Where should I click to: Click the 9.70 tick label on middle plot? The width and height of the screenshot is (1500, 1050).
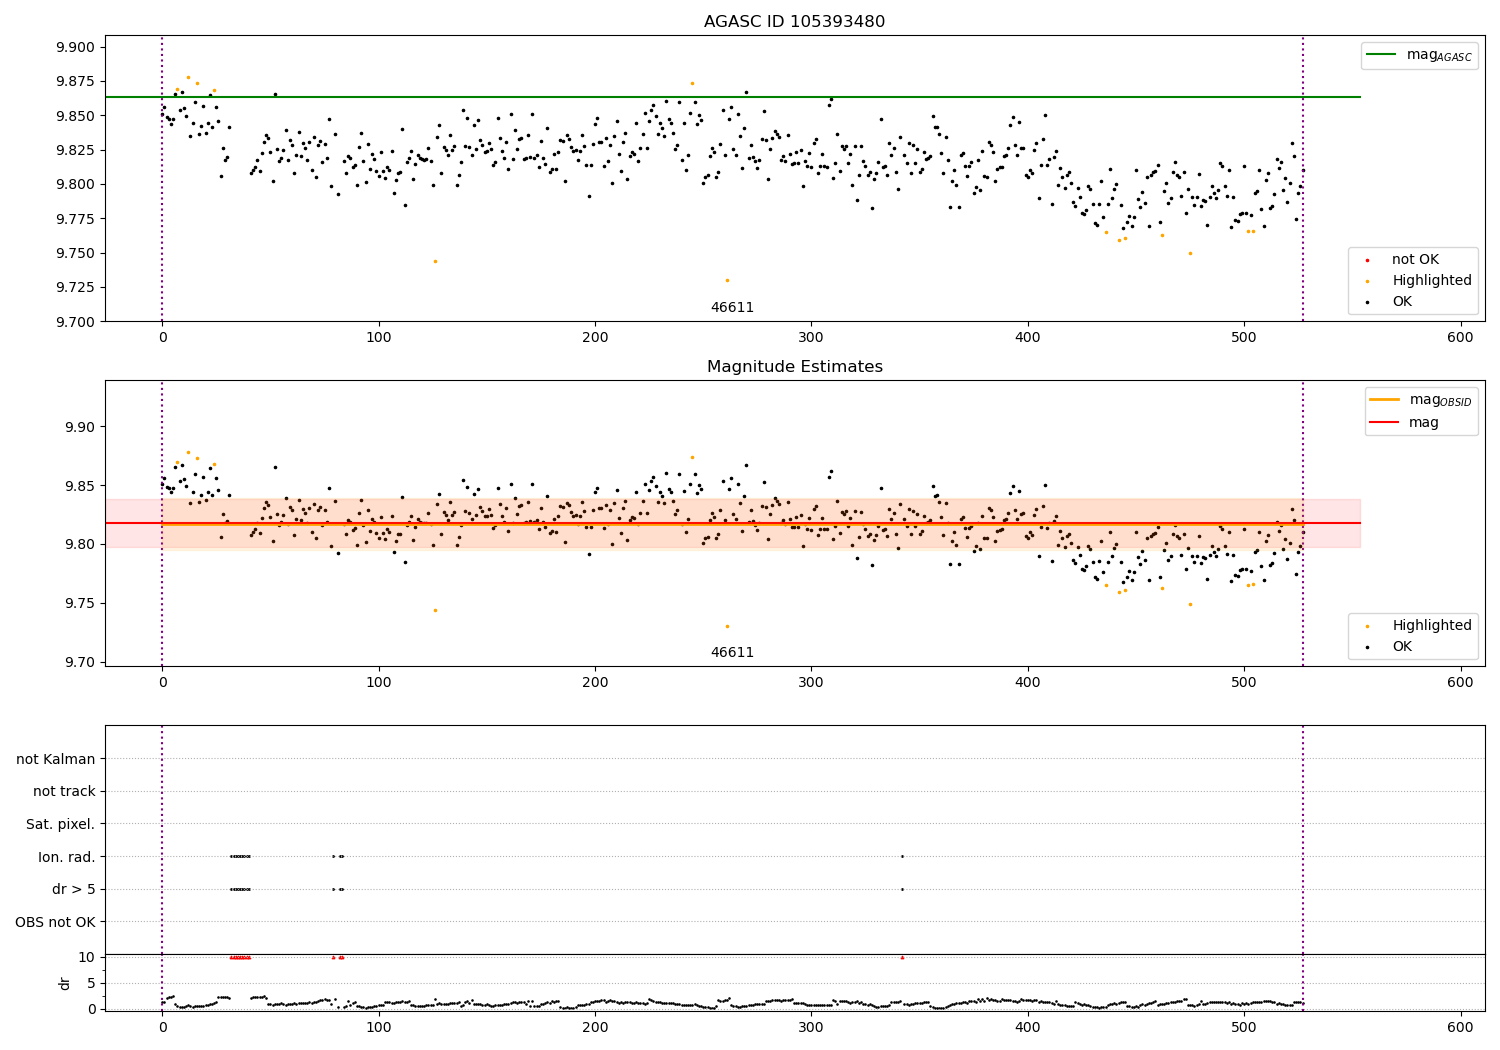point(79,663)
